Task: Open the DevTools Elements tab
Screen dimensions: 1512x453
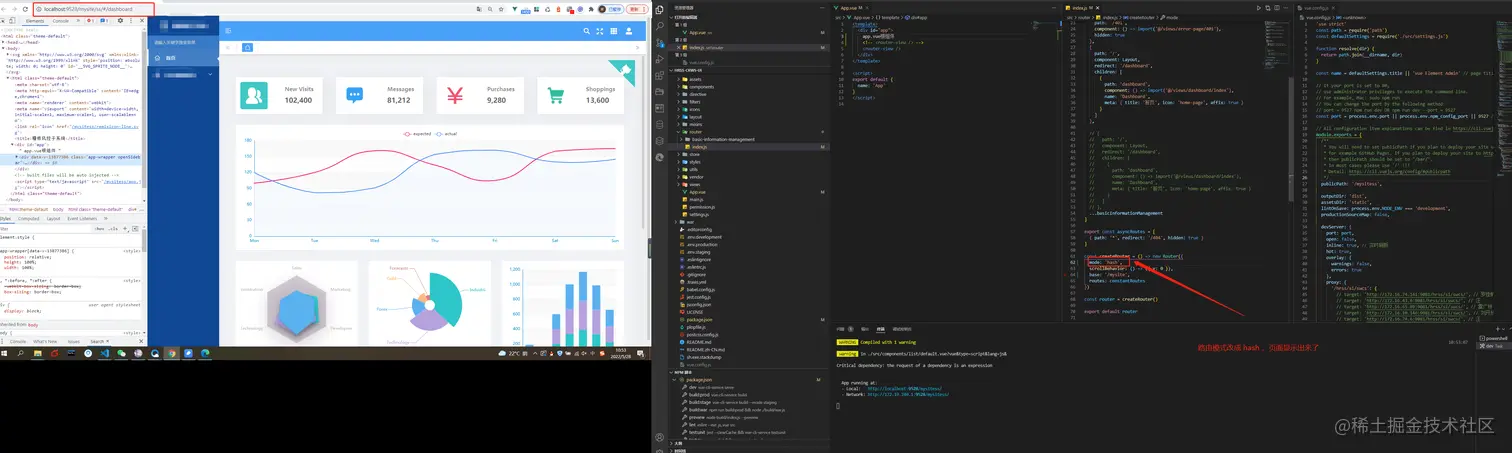Action: click(35, 21)
